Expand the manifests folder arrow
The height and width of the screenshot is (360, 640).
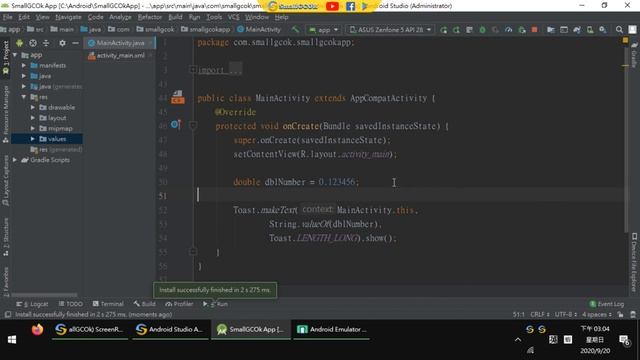(24, 65)
